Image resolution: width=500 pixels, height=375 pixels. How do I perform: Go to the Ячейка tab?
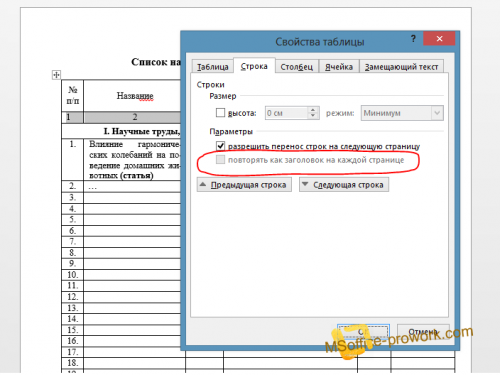tap(339, 67)
